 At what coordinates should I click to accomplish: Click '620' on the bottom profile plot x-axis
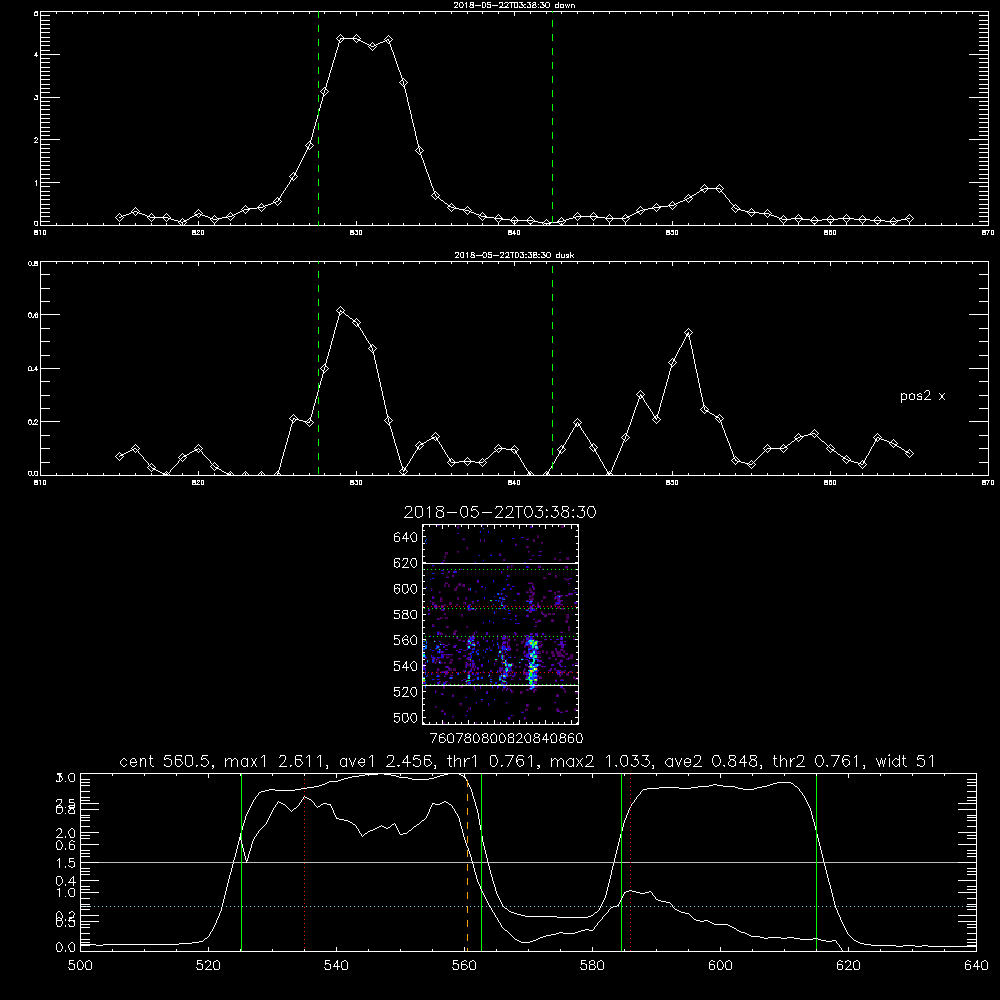coord(848,966)
